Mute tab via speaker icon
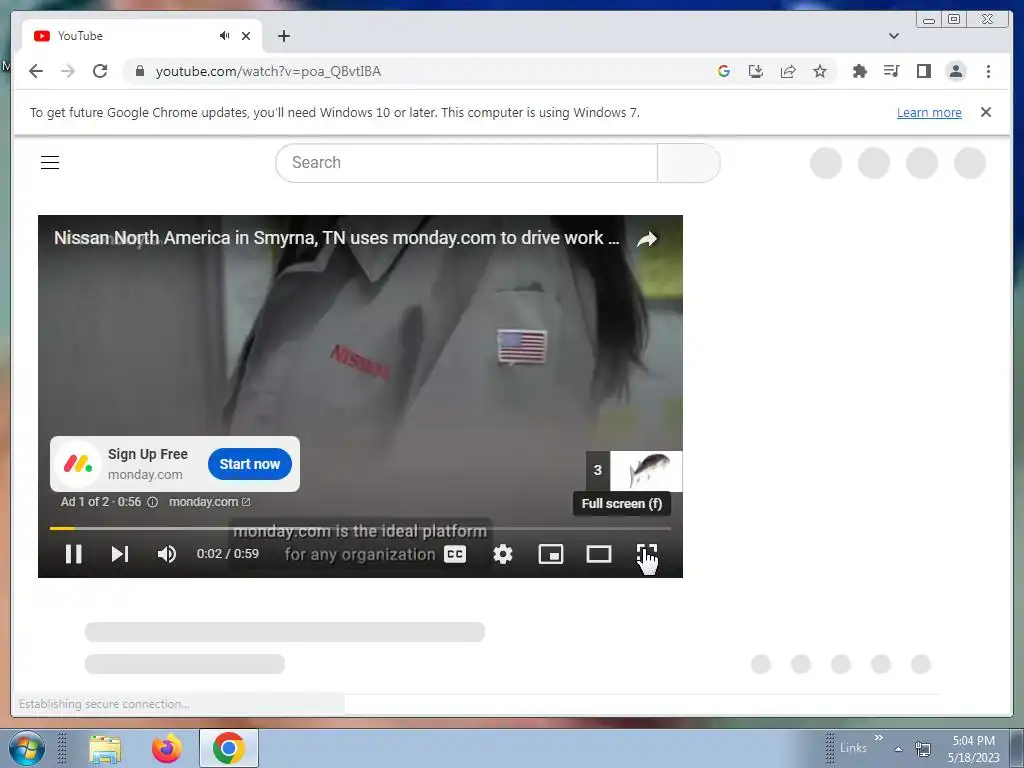1024x768 pixels. pyautogui.click(x=224, y=36)
